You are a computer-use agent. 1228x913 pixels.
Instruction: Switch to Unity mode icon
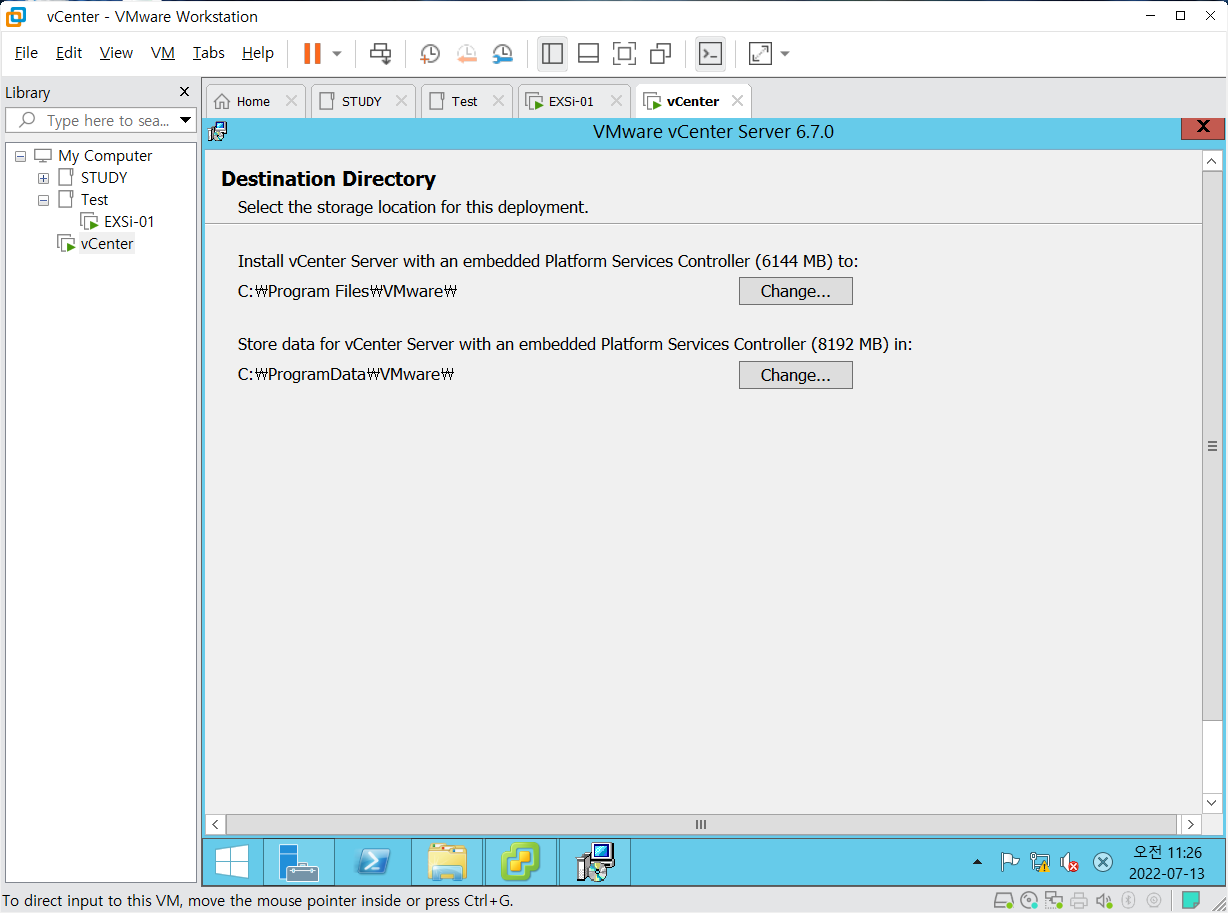[660, 53]
